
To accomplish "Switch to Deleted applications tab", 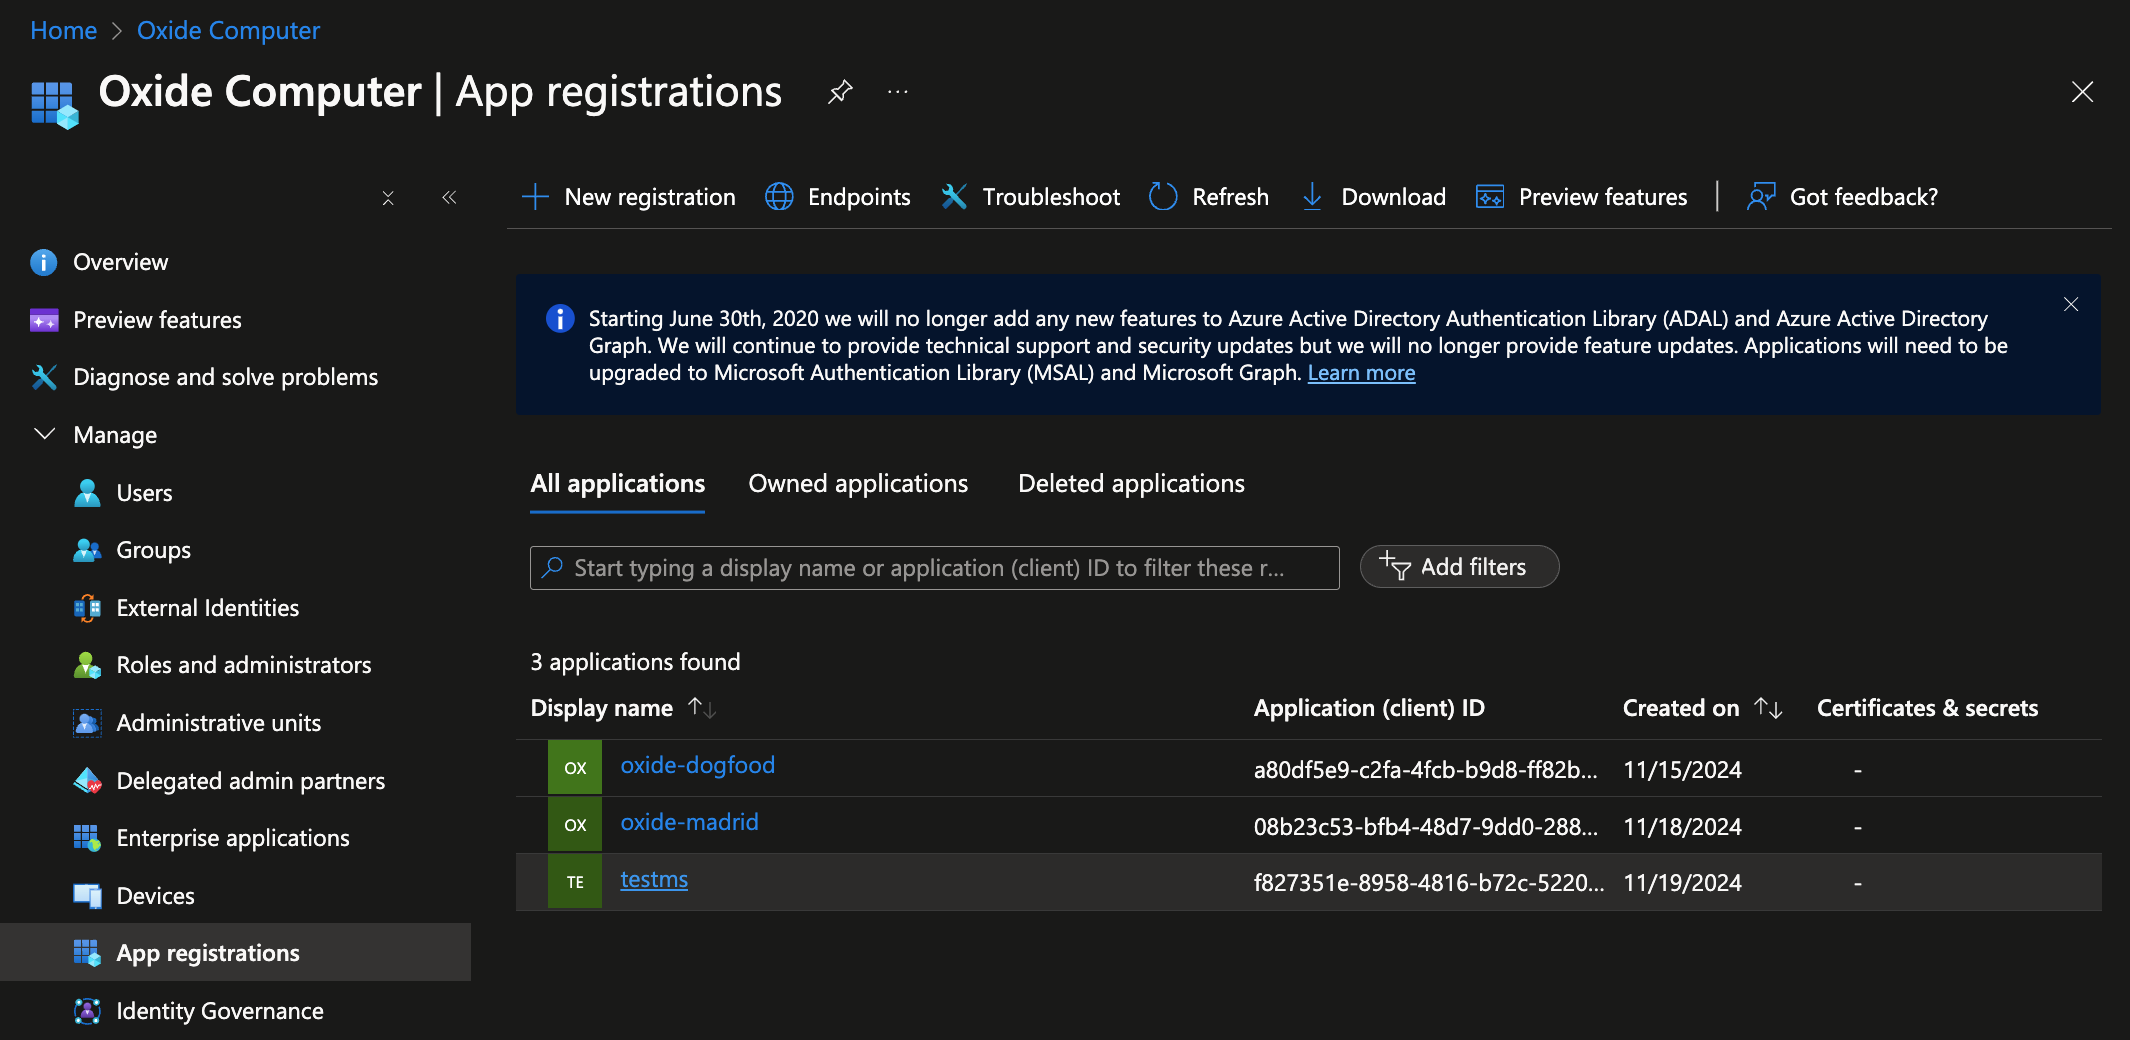I will pos(1131,484).
